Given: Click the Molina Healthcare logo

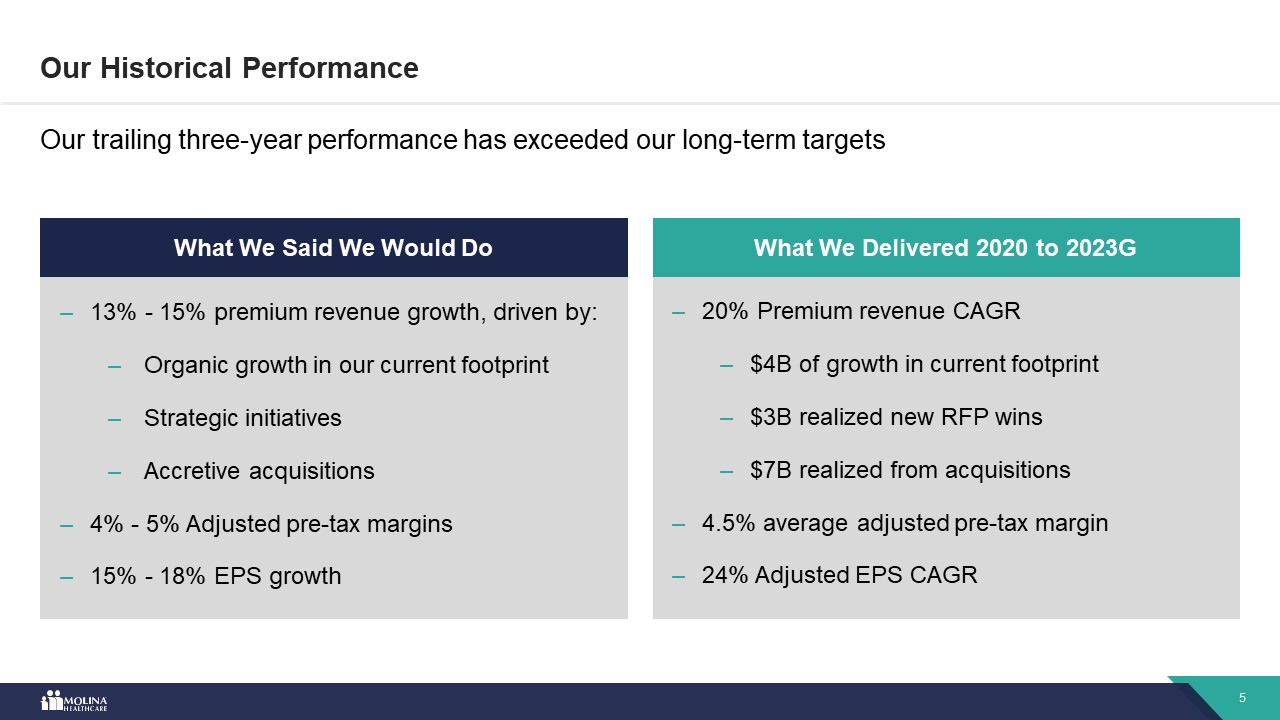Looking at the screenshot, I should tap(74, 701).
